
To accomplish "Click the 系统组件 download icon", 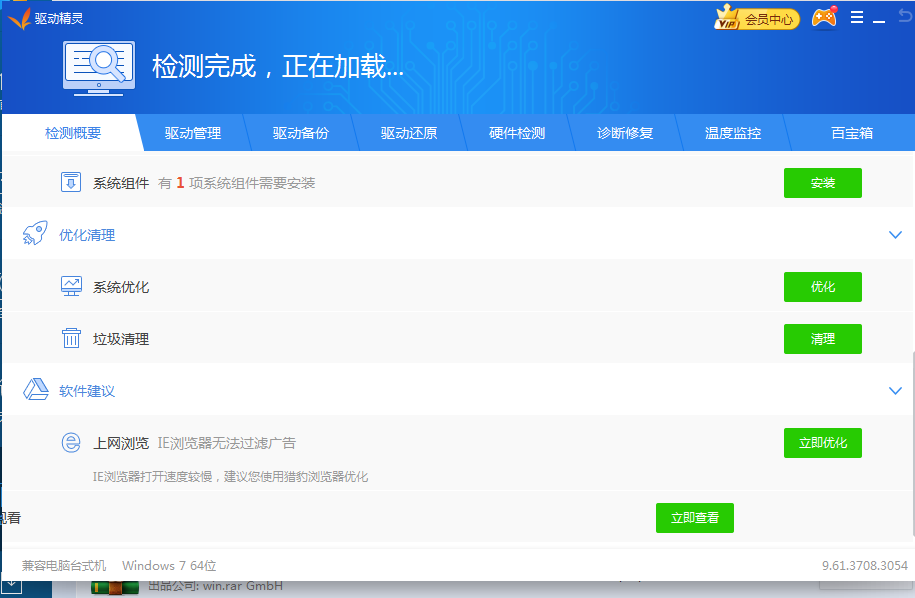I will 71,183.
